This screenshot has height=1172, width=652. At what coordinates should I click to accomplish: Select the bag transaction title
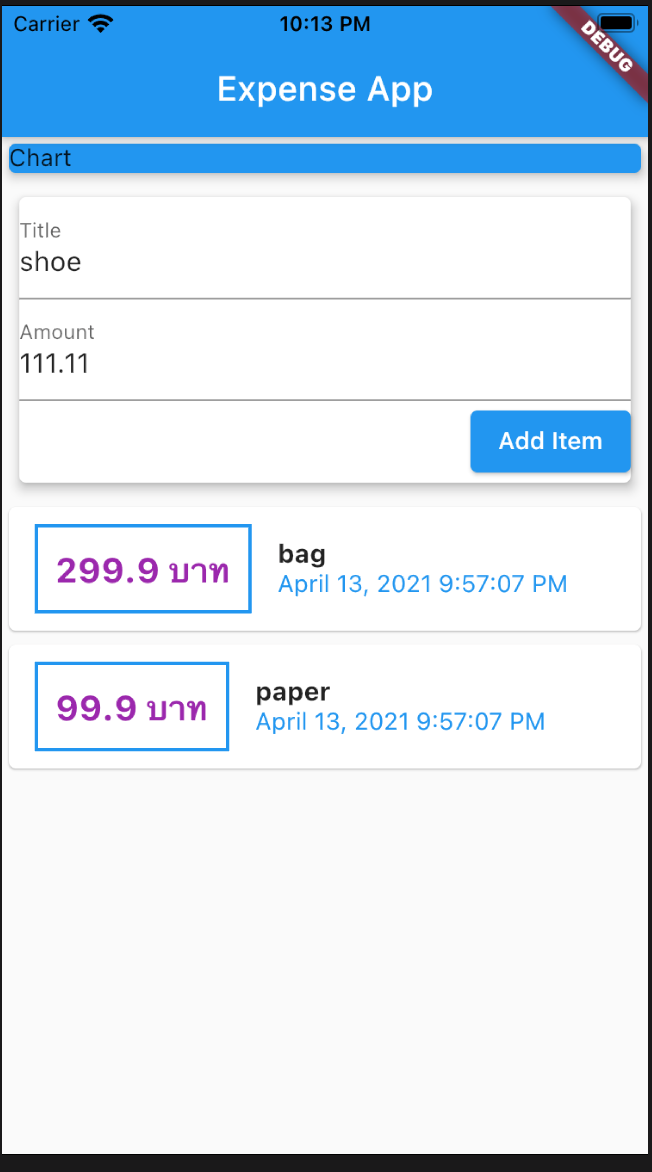302,554
